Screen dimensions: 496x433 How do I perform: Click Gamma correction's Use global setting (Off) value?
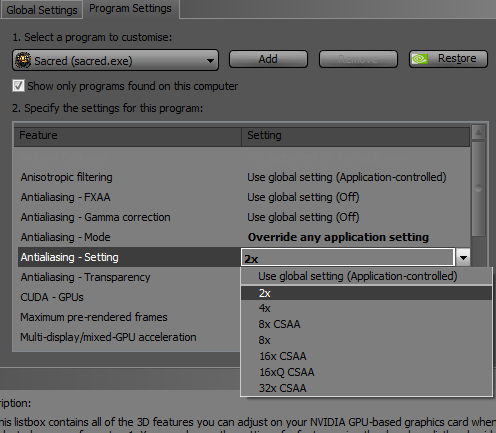tap(303, 217)
